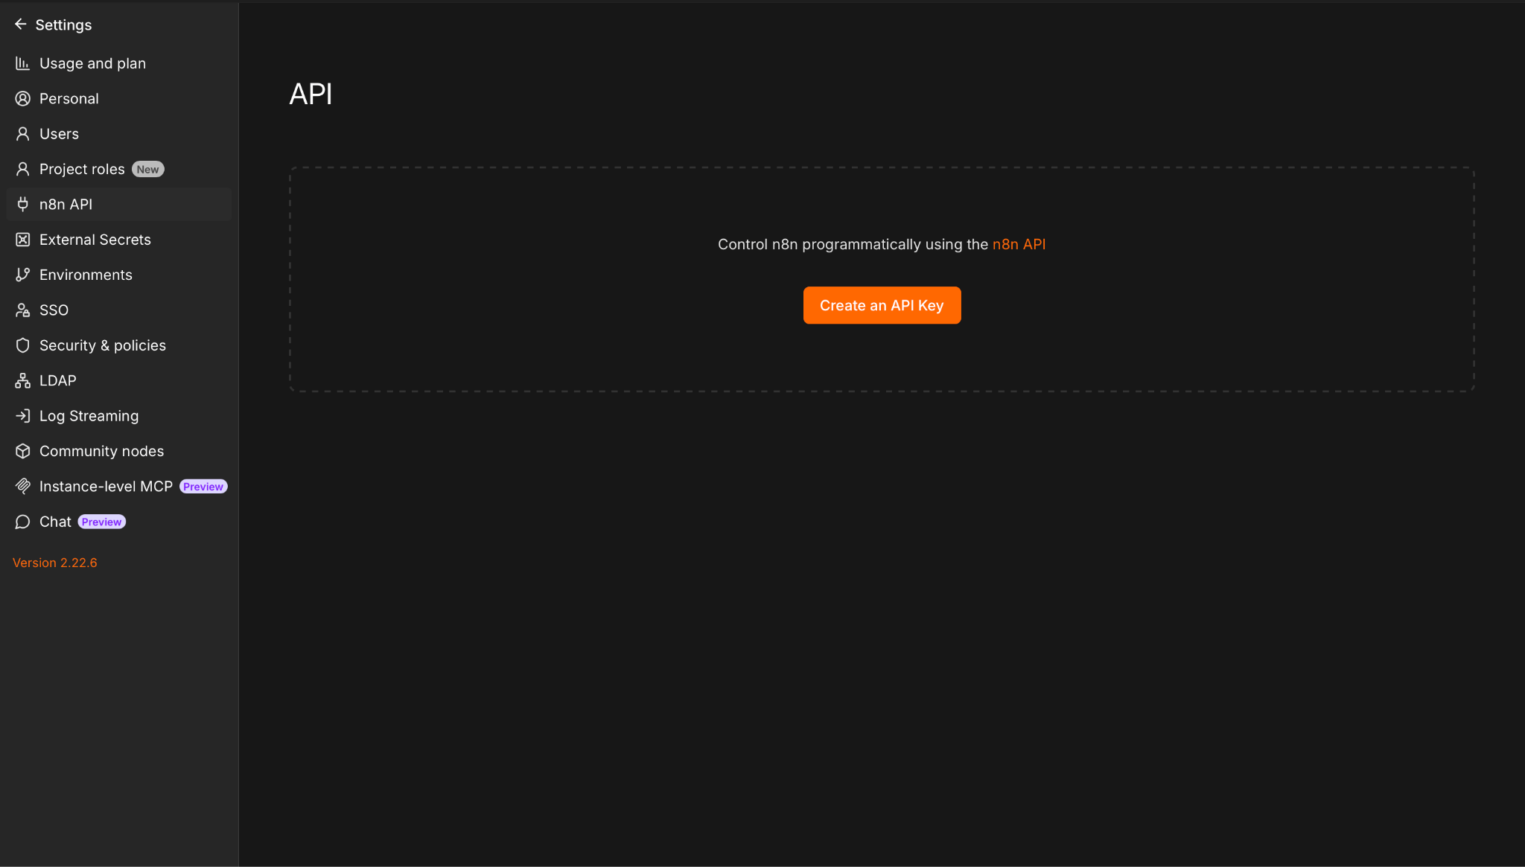Open Instance-level MCP settings

click(x=119, y=486)
